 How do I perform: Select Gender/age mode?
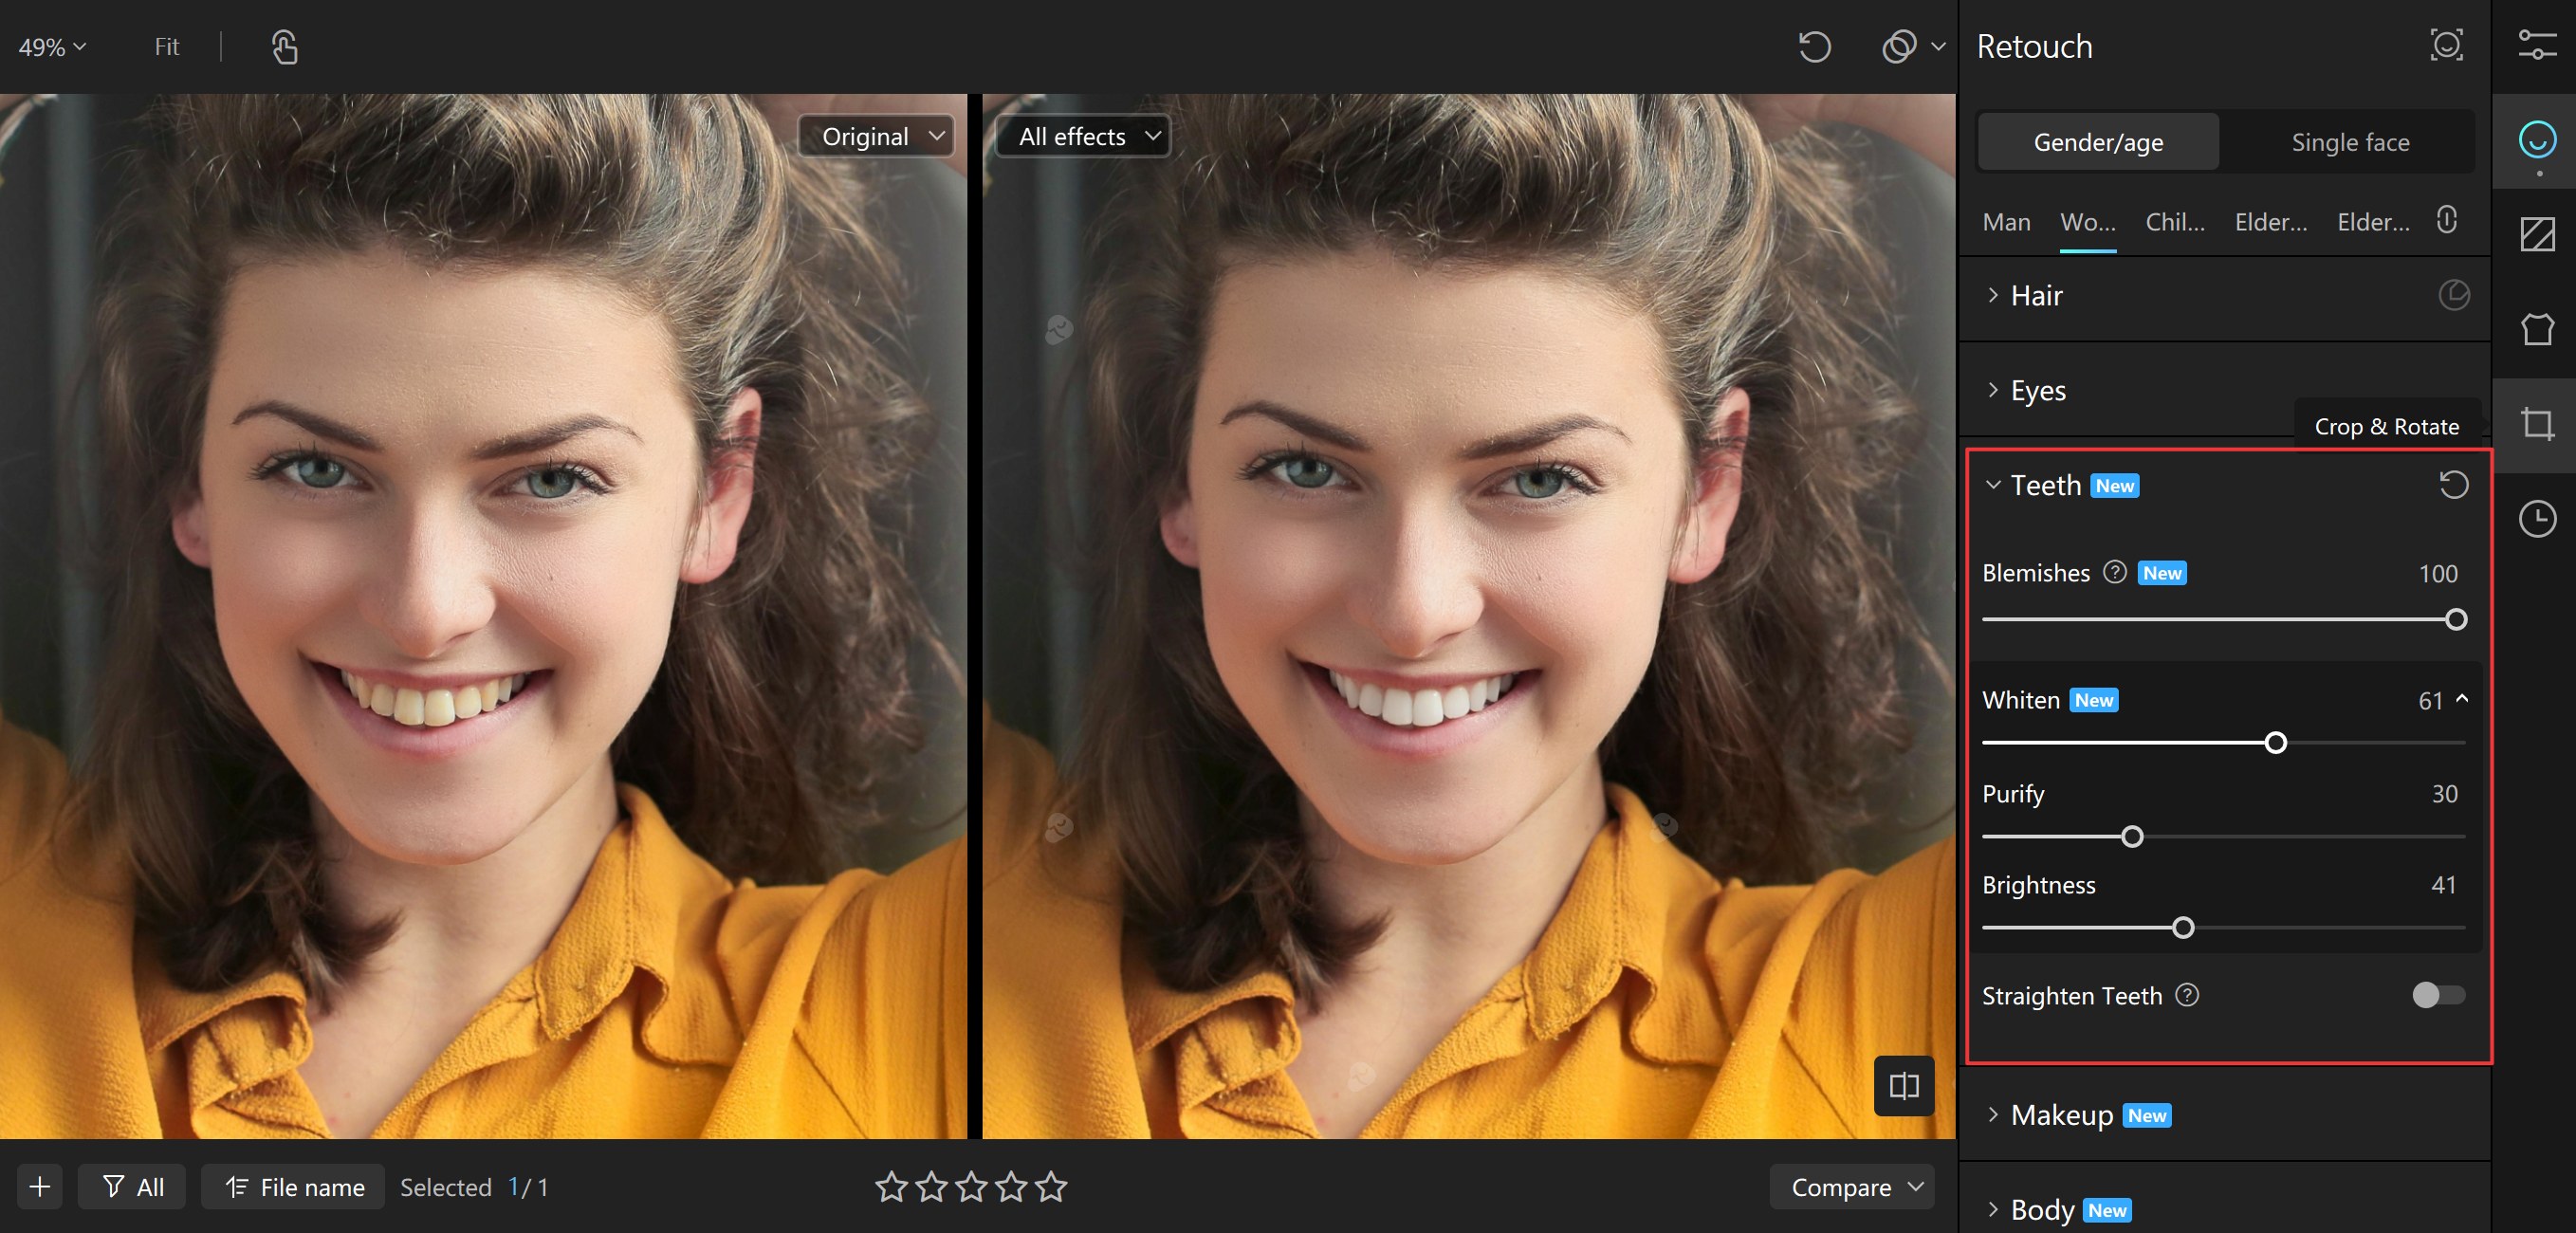(2098, 143)
